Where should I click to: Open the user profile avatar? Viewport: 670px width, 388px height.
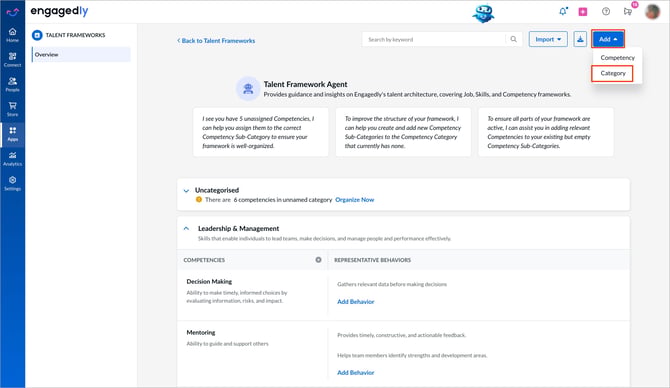652,12
